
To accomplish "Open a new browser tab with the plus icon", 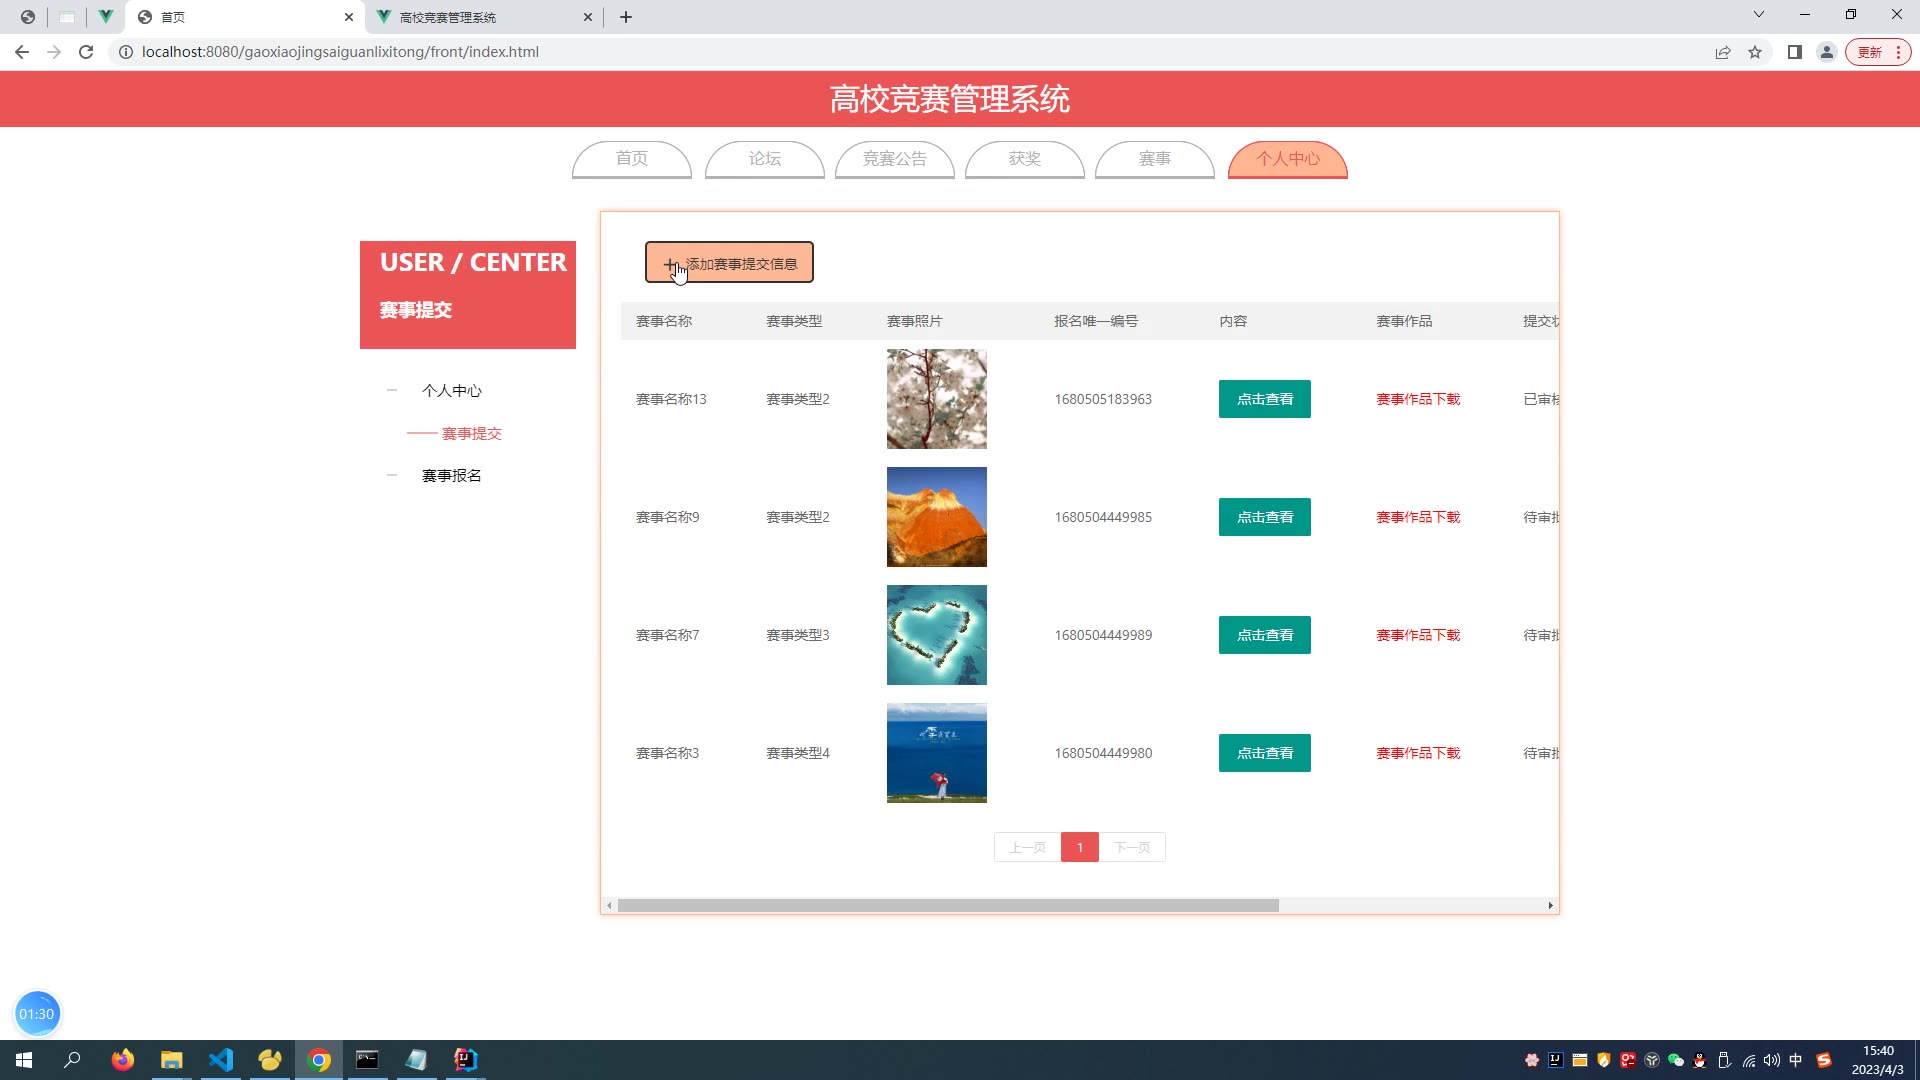I will [626, 17].
